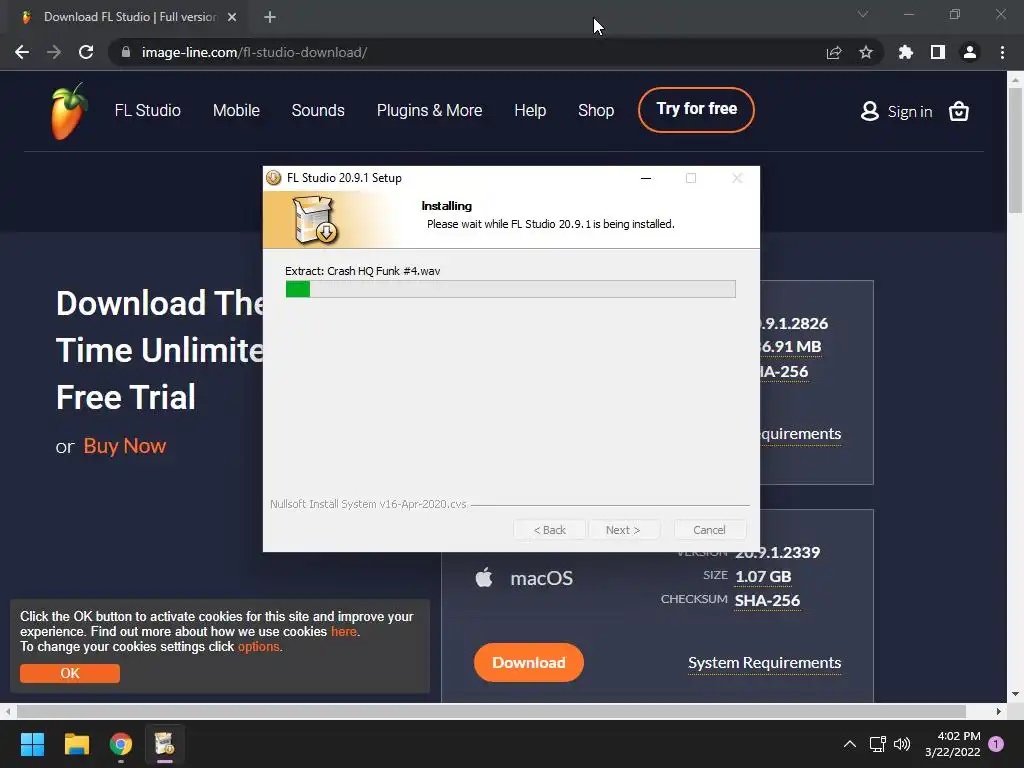Screen dimensions: 1024x768
Task: Open cookie info 'here' link
Action: (344, 632)
